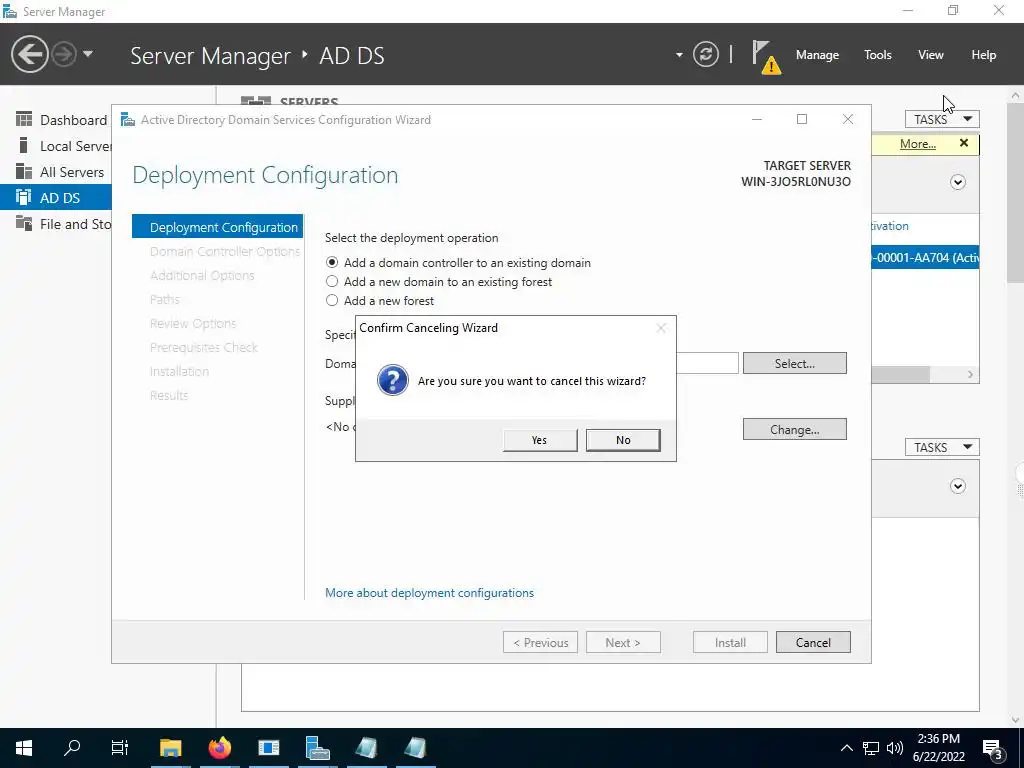This screenshot has width=1024, height=768.
Task: Open the More... link in notification bar
Action: click(x=918, y=144)
